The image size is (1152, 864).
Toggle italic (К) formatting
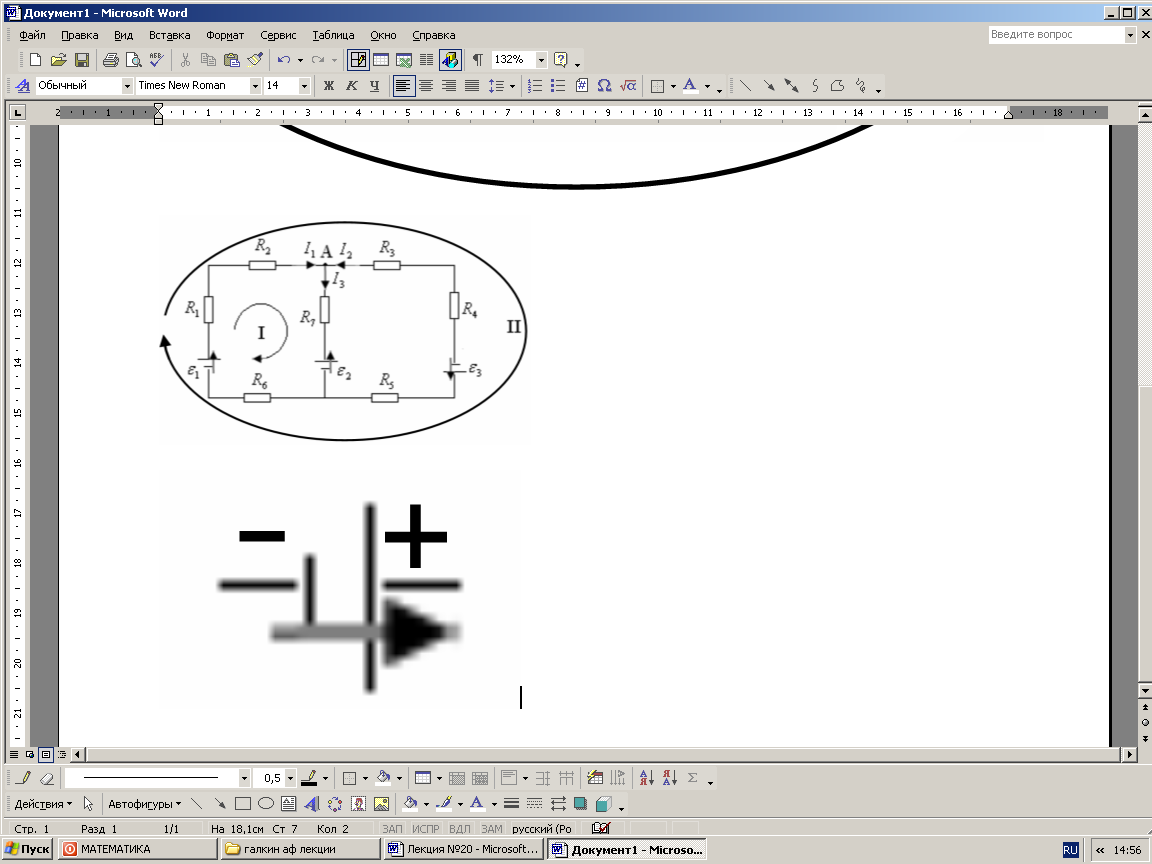pos(351,86)
